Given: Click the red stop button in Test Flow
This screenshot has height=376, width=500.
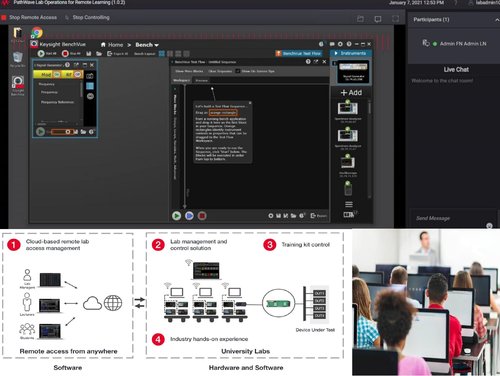Looking at the screenshot, I should pyautogui.click(x=202, y=216).
